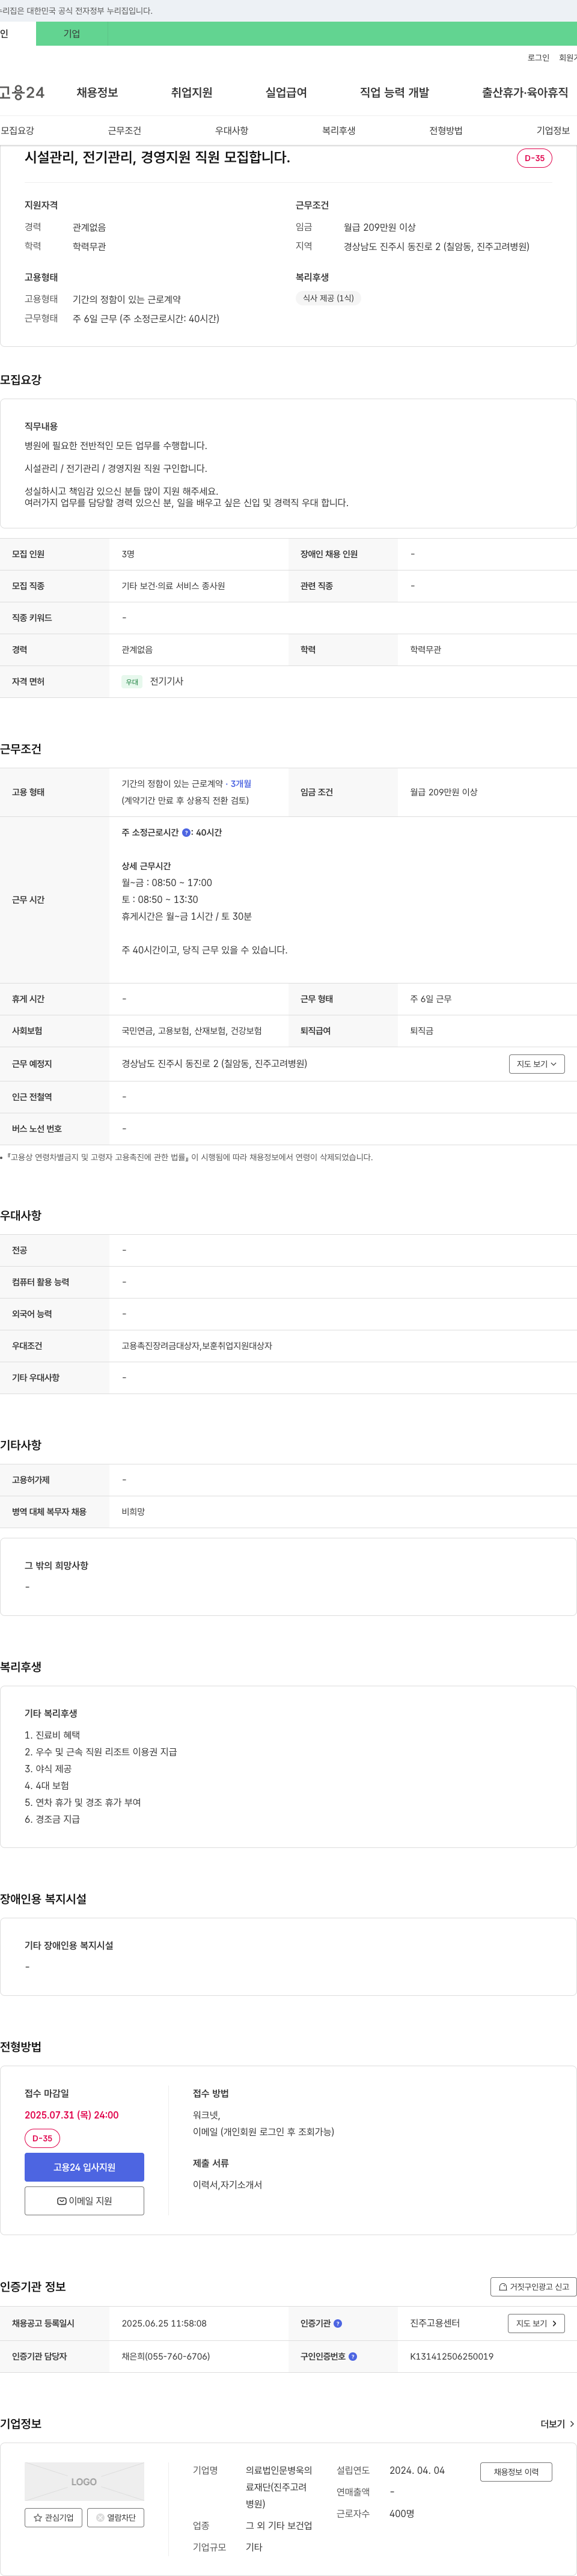Click the siren icon in 거짓구인광고 신고
The image size is (577, 2576).
click(x=503, y=2286)
